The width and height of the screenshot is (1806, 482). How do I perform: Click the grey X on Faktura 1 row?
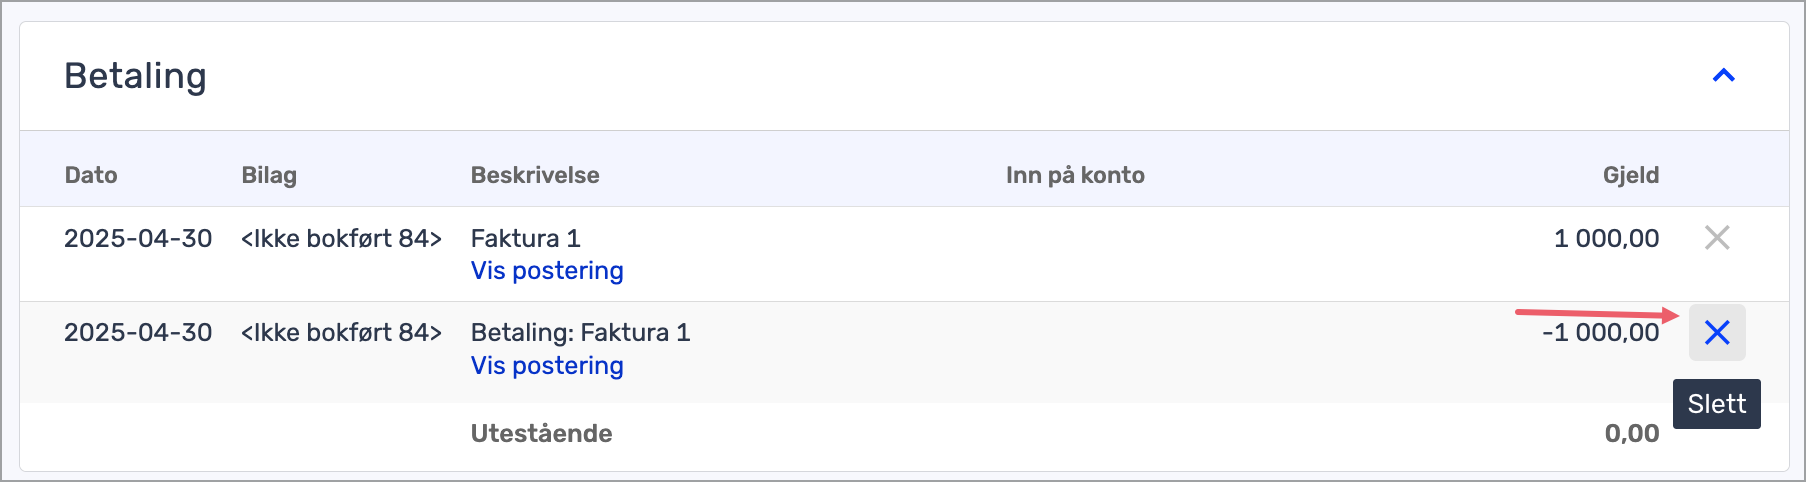[1717, 238]
